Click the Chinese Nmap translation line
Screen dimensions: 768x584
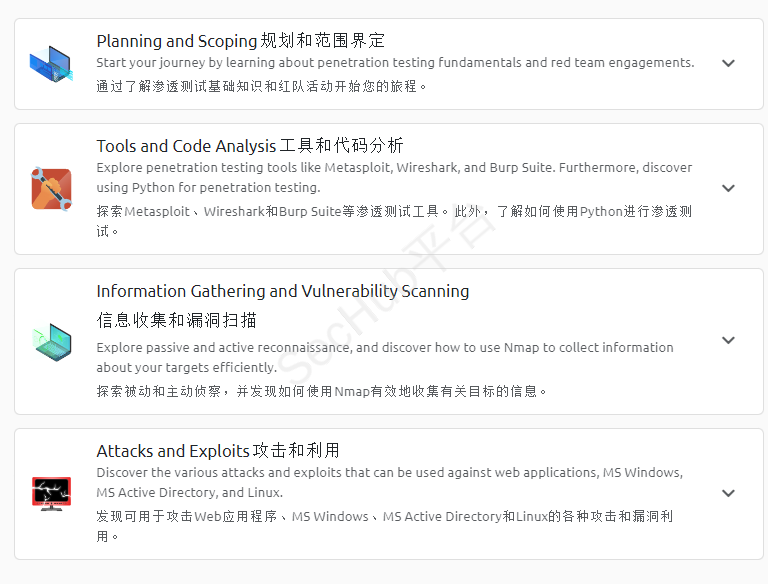tap(321, 391)
